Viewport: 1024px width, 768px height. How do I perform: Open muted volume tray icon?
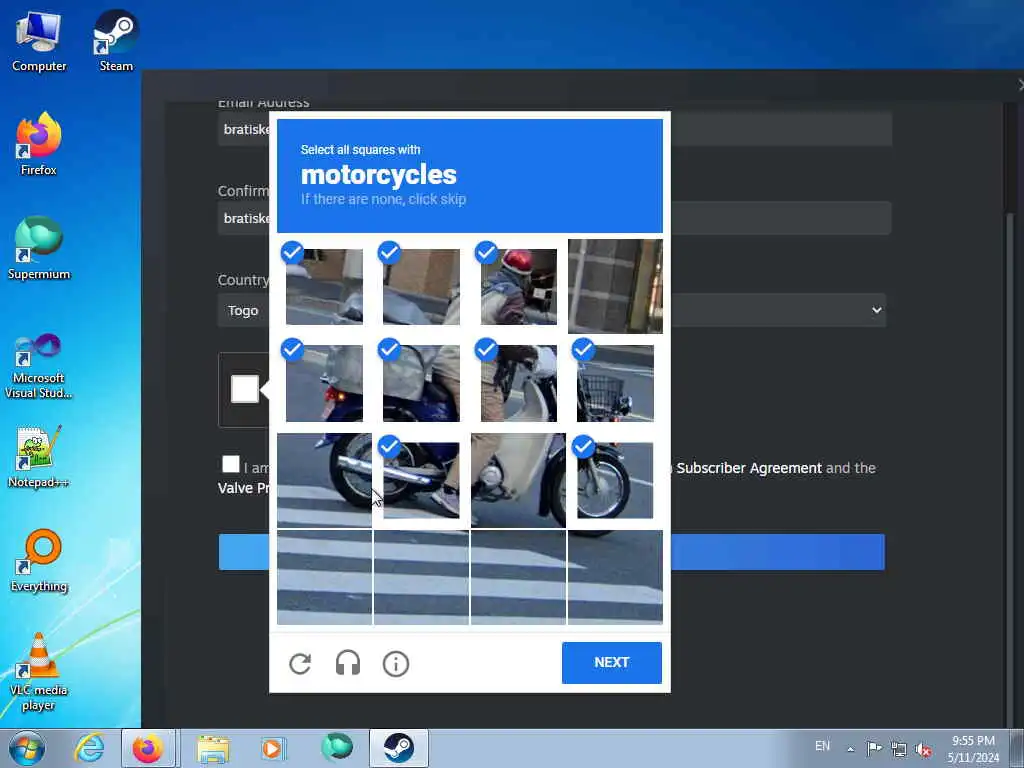[923, 749]
